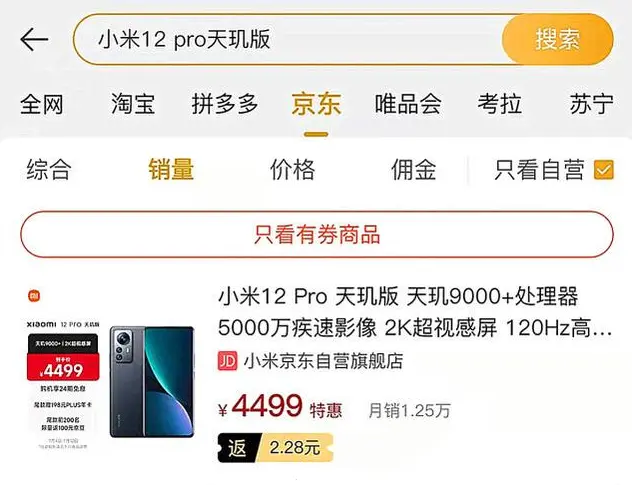
Task: Open the 唯品会 platform tab
Action: (408, 104)
